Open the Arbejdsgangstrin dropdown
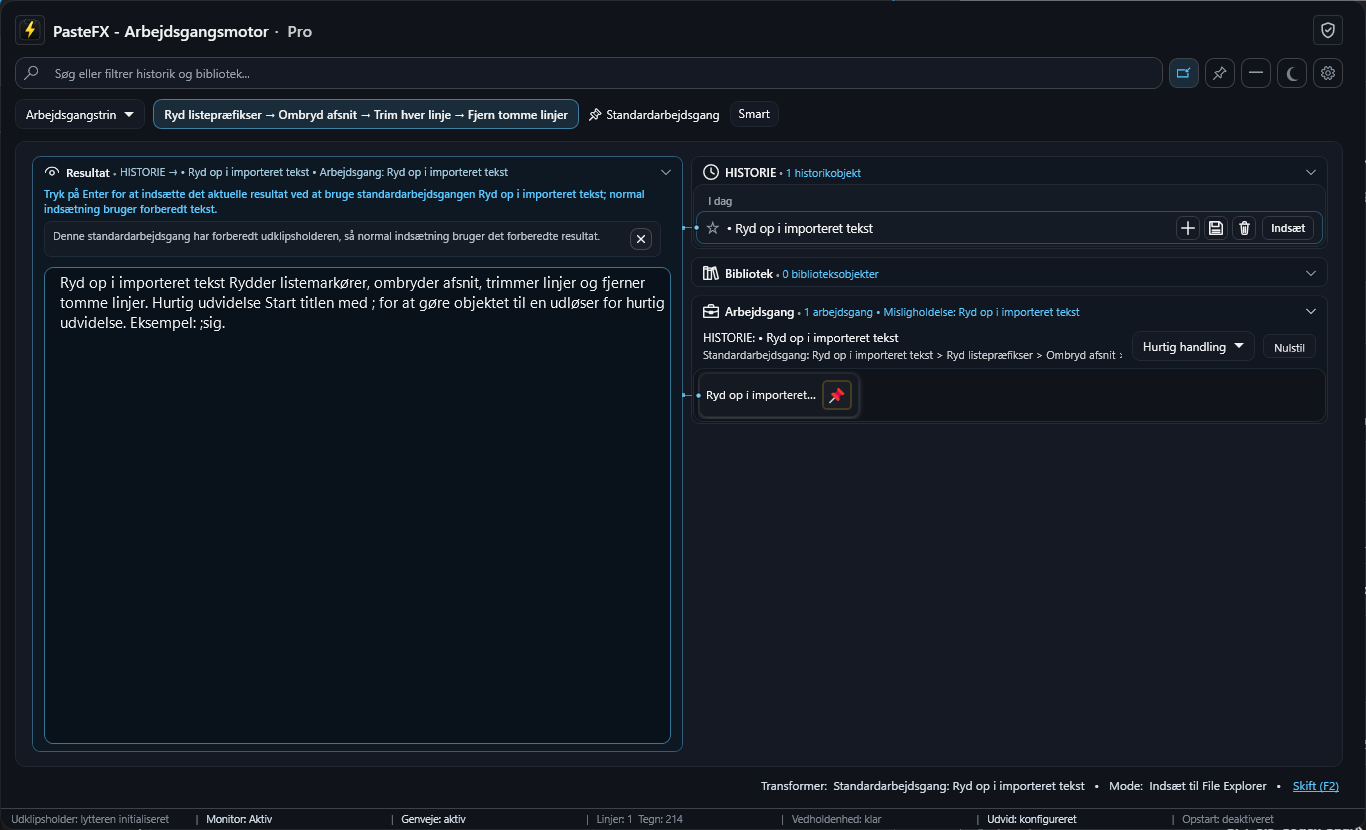This screenshot has width=1366, height=830. (80, 114)
